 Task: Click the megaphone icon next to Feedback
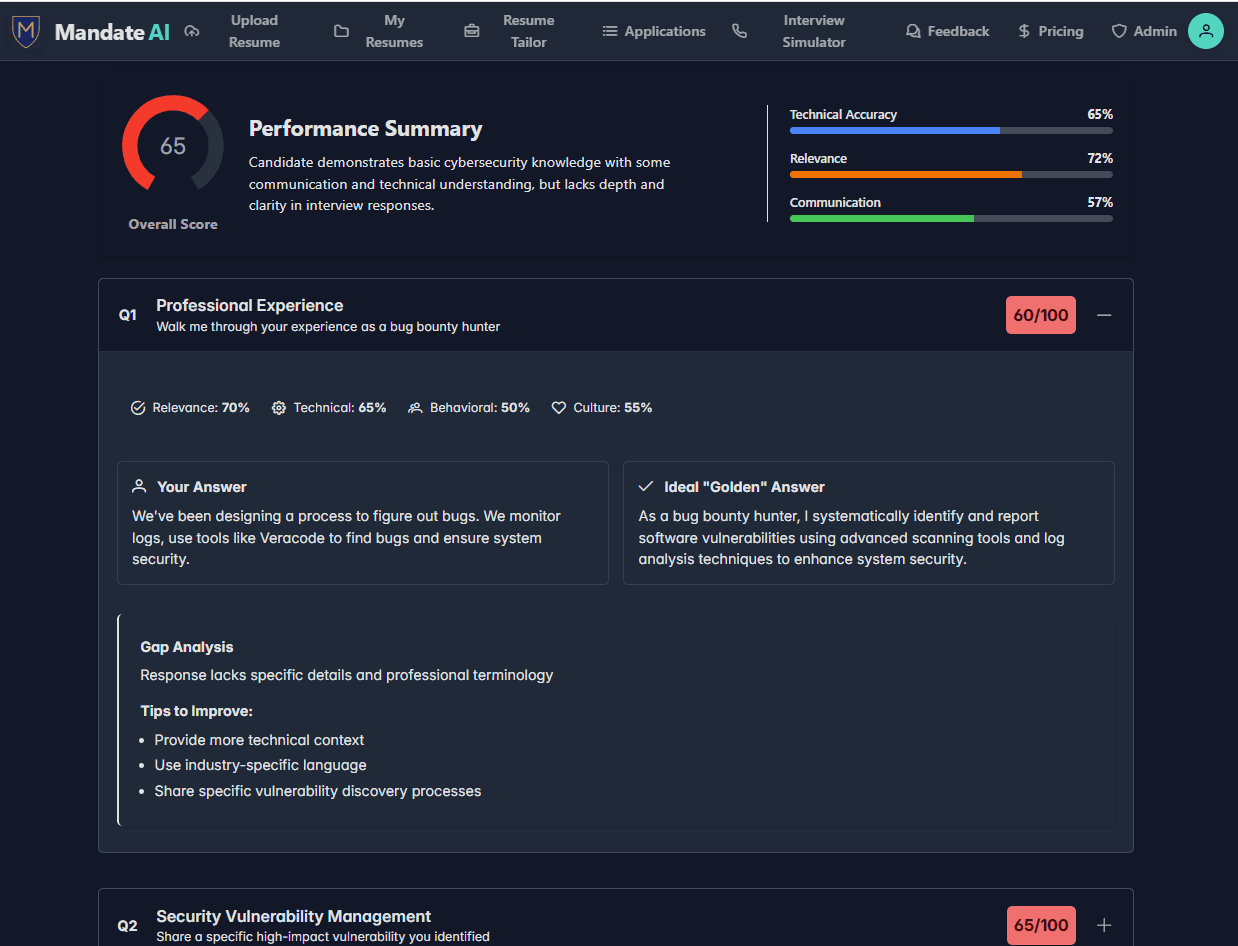coord(911,31)
